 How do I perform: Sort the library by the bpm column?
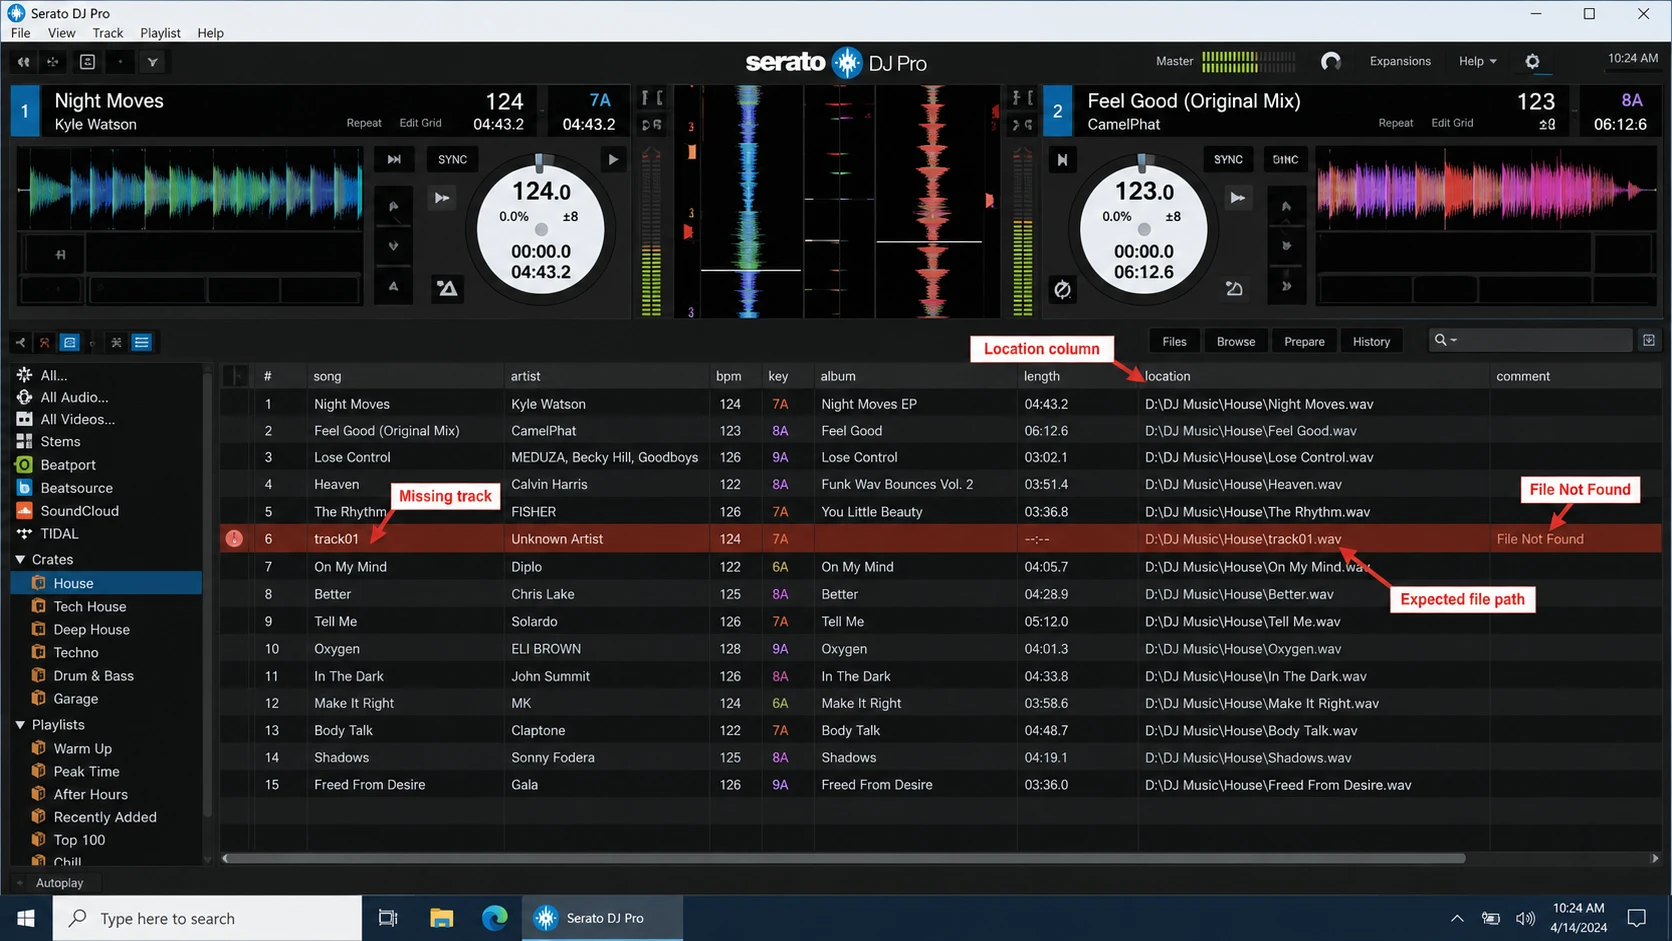pyautogui.click(x=729, y=377)
